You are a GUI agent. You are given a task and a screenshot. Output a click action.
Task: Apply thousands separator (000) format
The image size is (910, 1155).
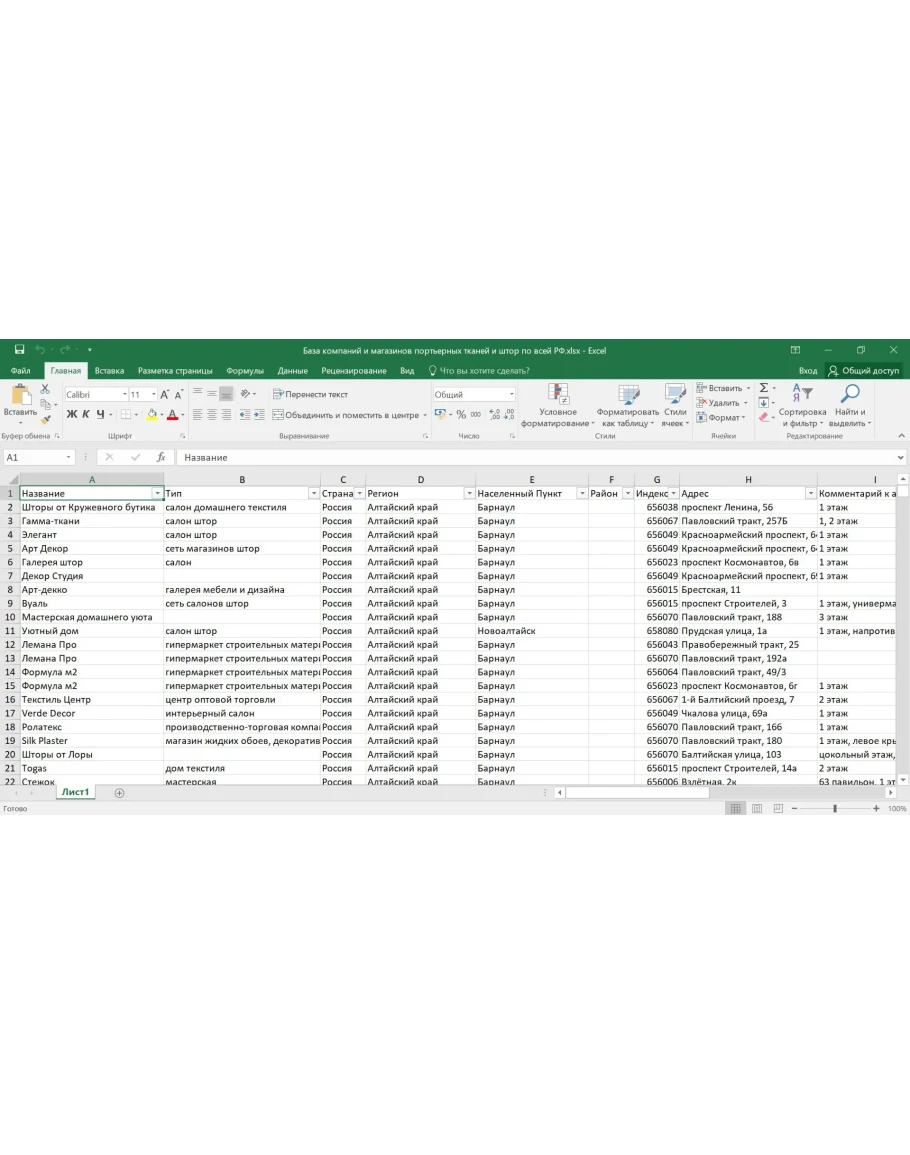point(476,415)
